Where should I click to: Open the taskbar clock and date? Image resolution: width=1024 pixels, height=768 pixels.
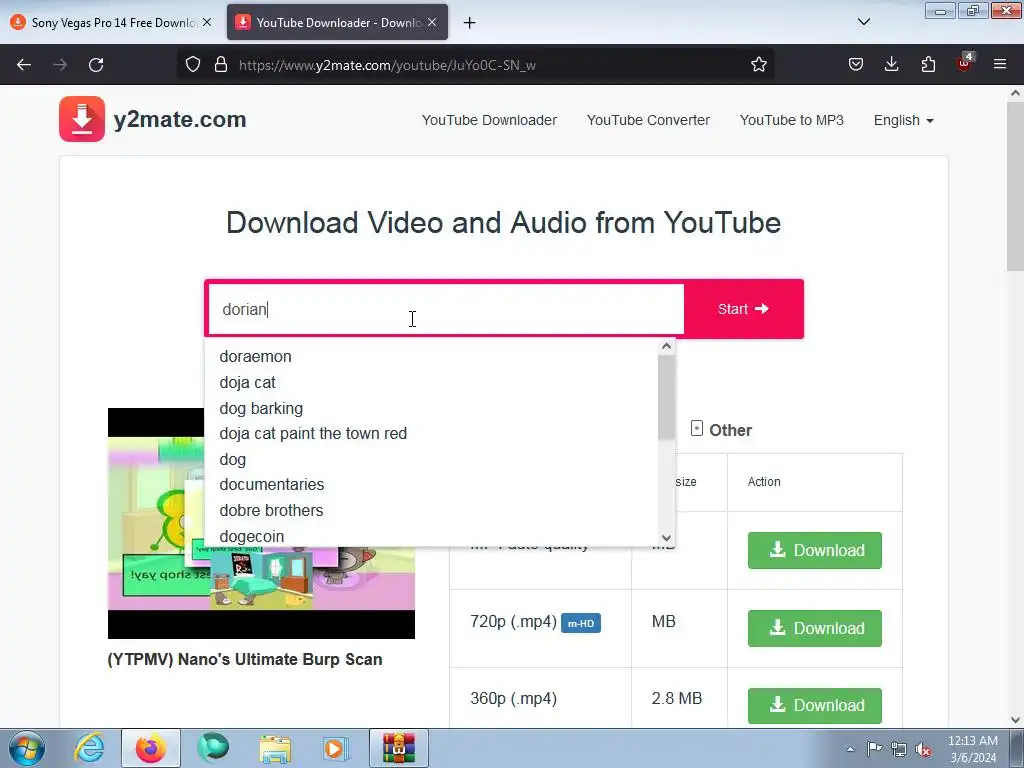[x=972, y=749]
